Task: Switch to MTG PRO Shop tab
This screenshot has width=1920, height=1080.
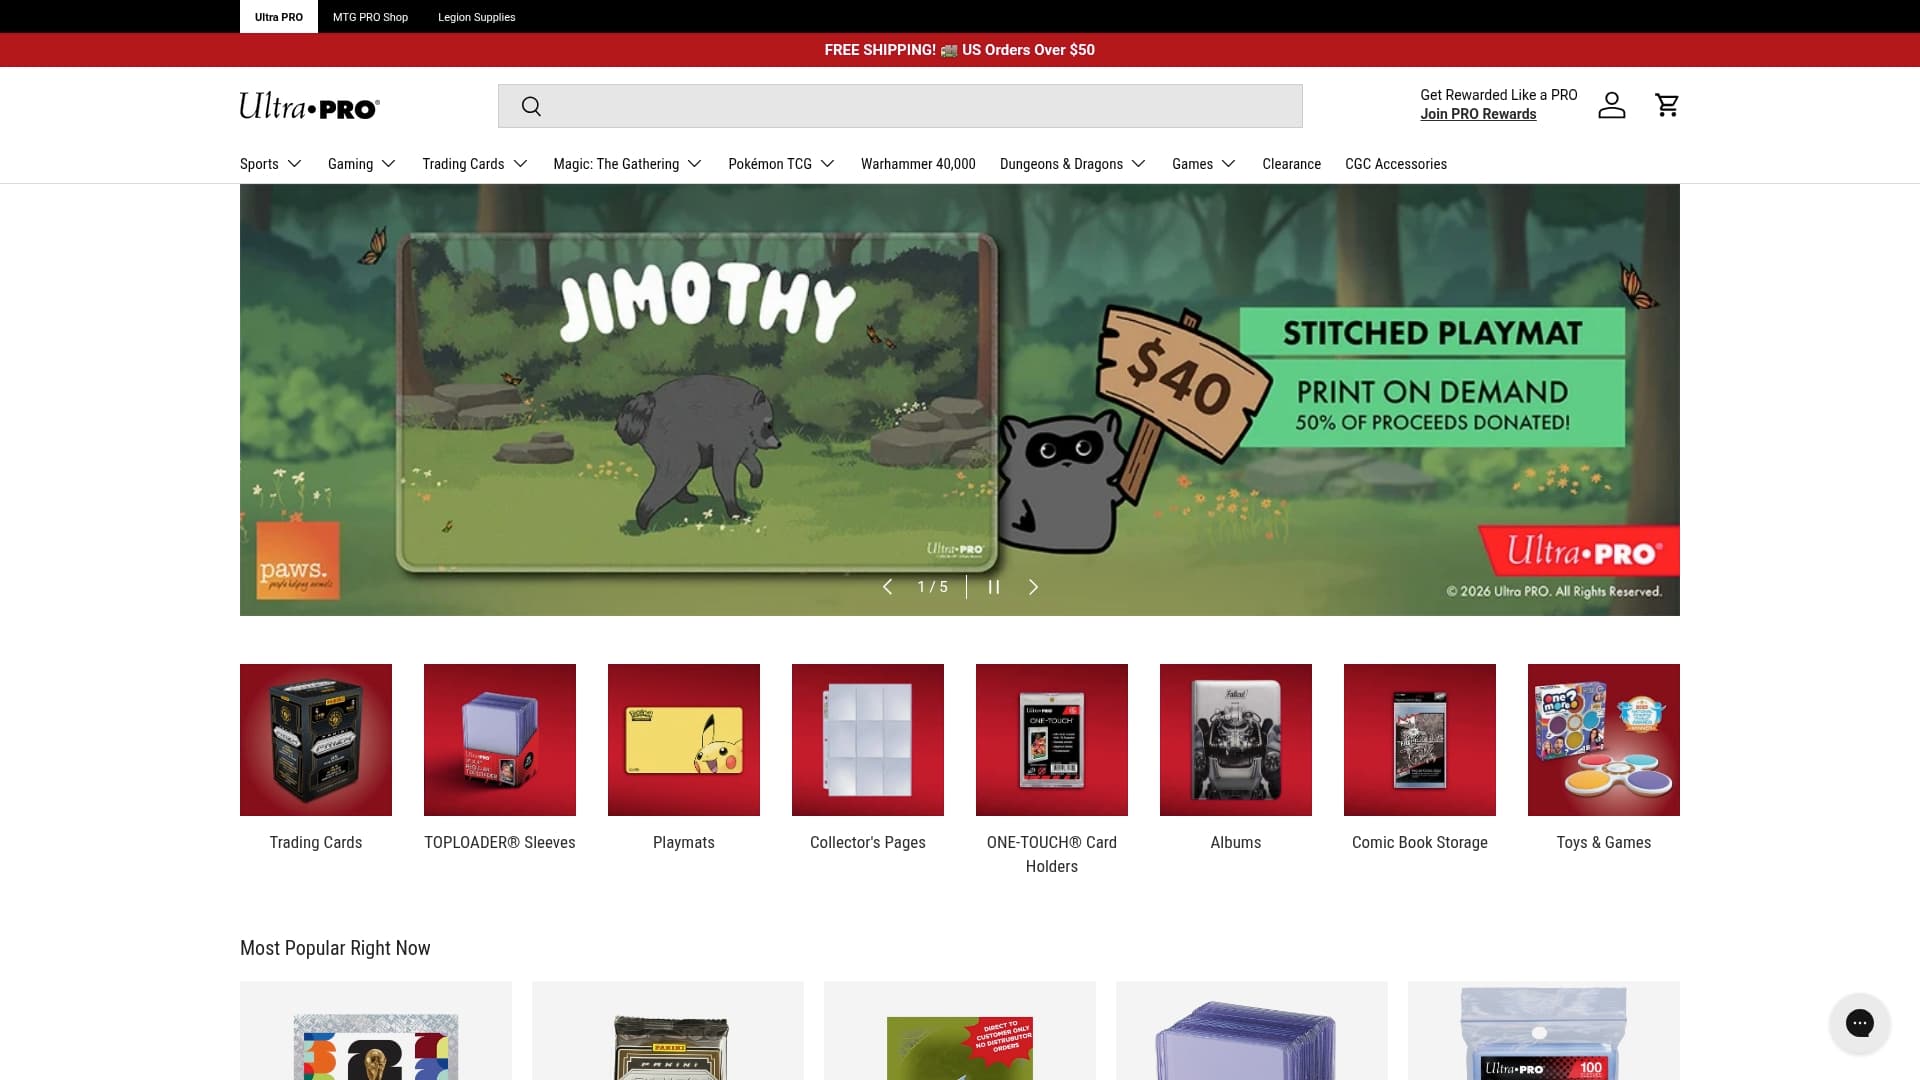Action: point(370,17)
